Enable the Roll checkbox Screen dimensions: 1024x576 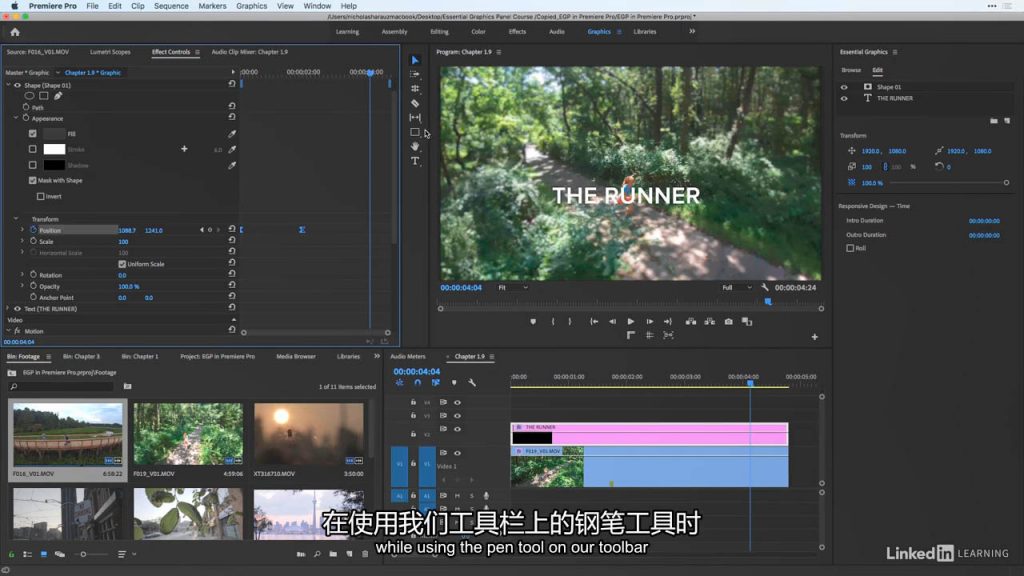[x=850, y=248]
